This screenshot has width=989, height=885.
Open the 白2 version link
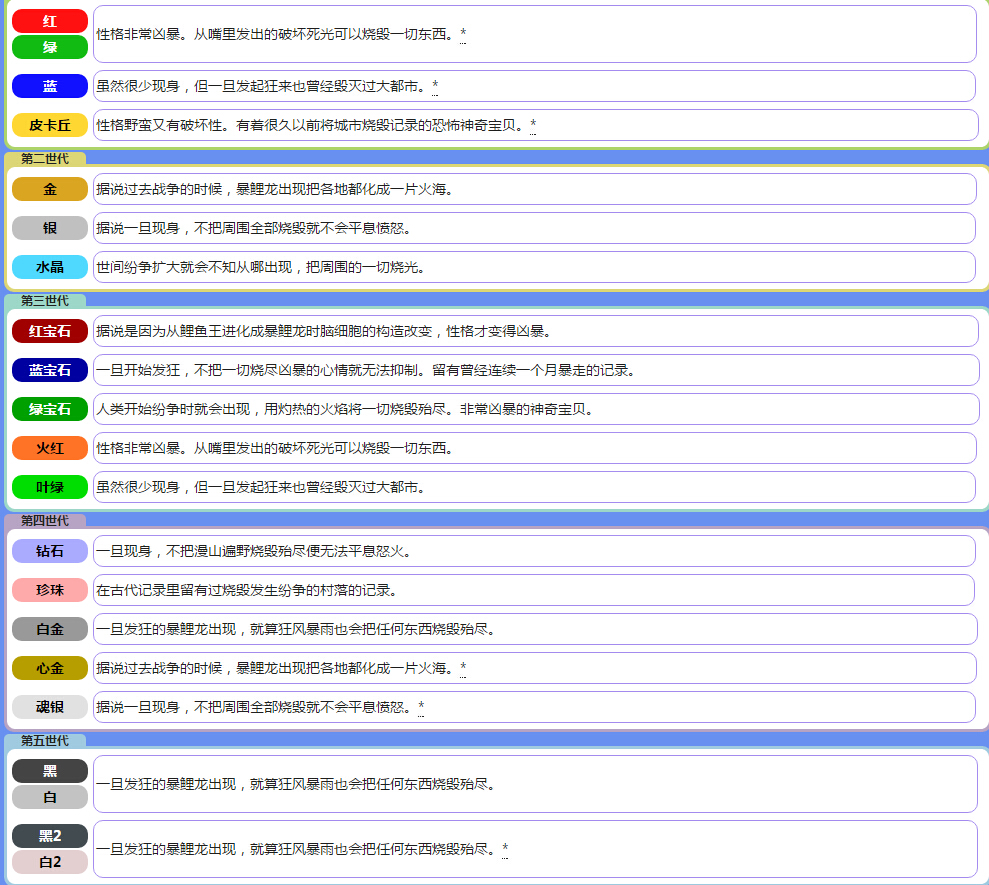[50, 862]
